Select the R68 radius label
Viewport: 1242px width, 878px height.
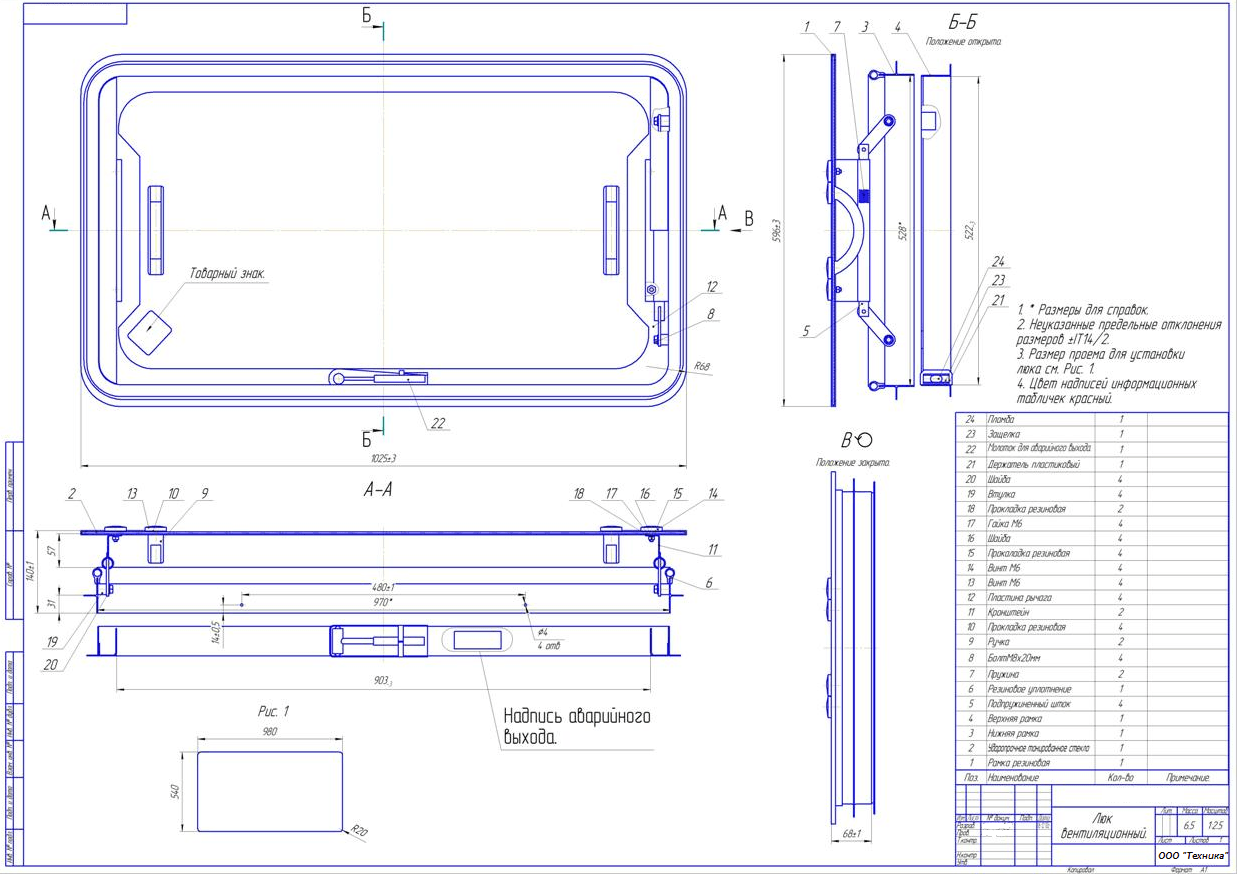[702, 367]
